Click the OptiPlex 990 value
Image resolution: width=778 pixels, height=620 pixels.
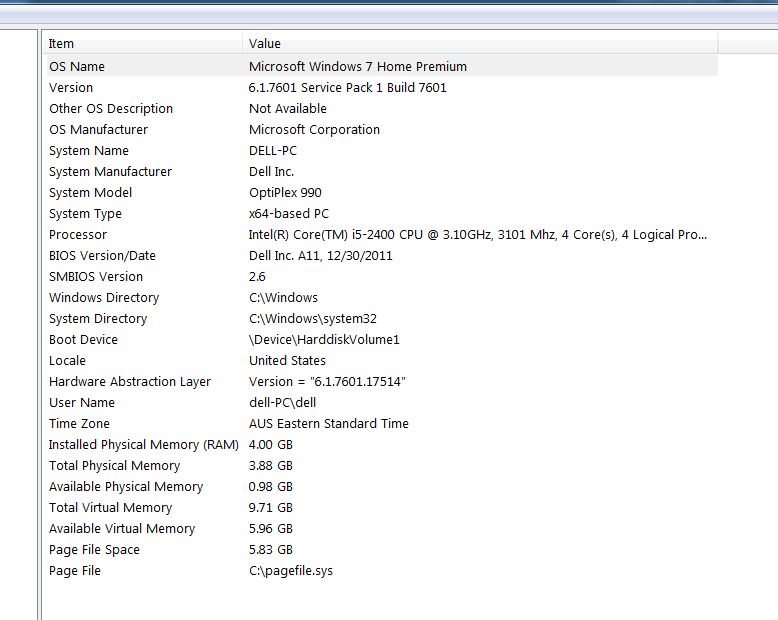[x=285, y=192]
